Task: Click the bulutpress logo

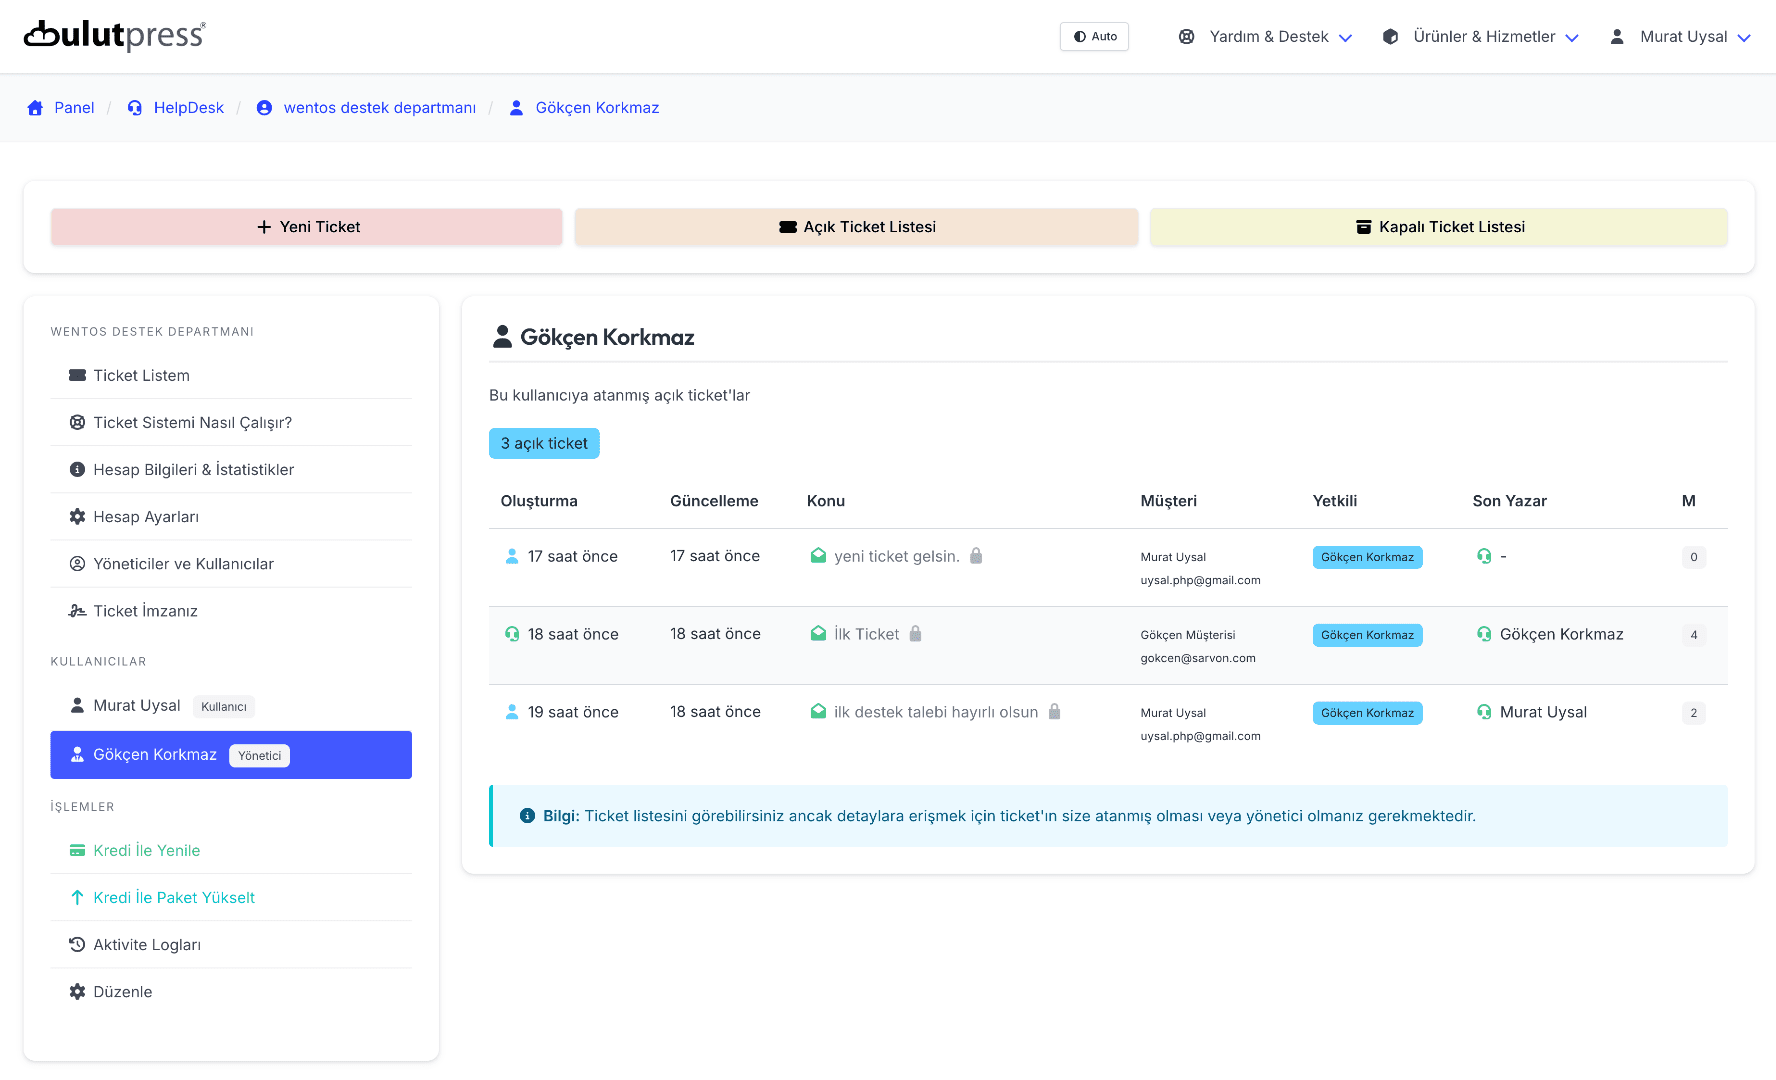Action: [x=114, y=36]
